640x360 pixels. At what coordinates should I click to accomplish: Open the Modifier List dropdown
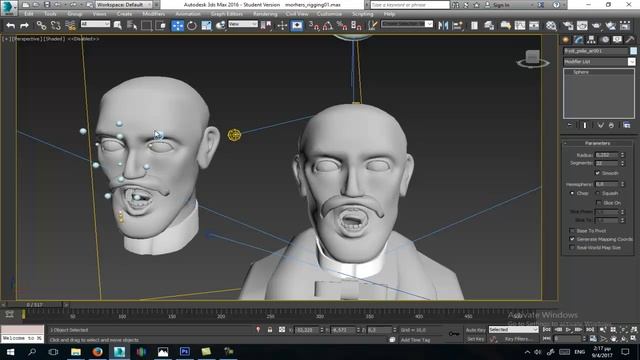(599, 62)
